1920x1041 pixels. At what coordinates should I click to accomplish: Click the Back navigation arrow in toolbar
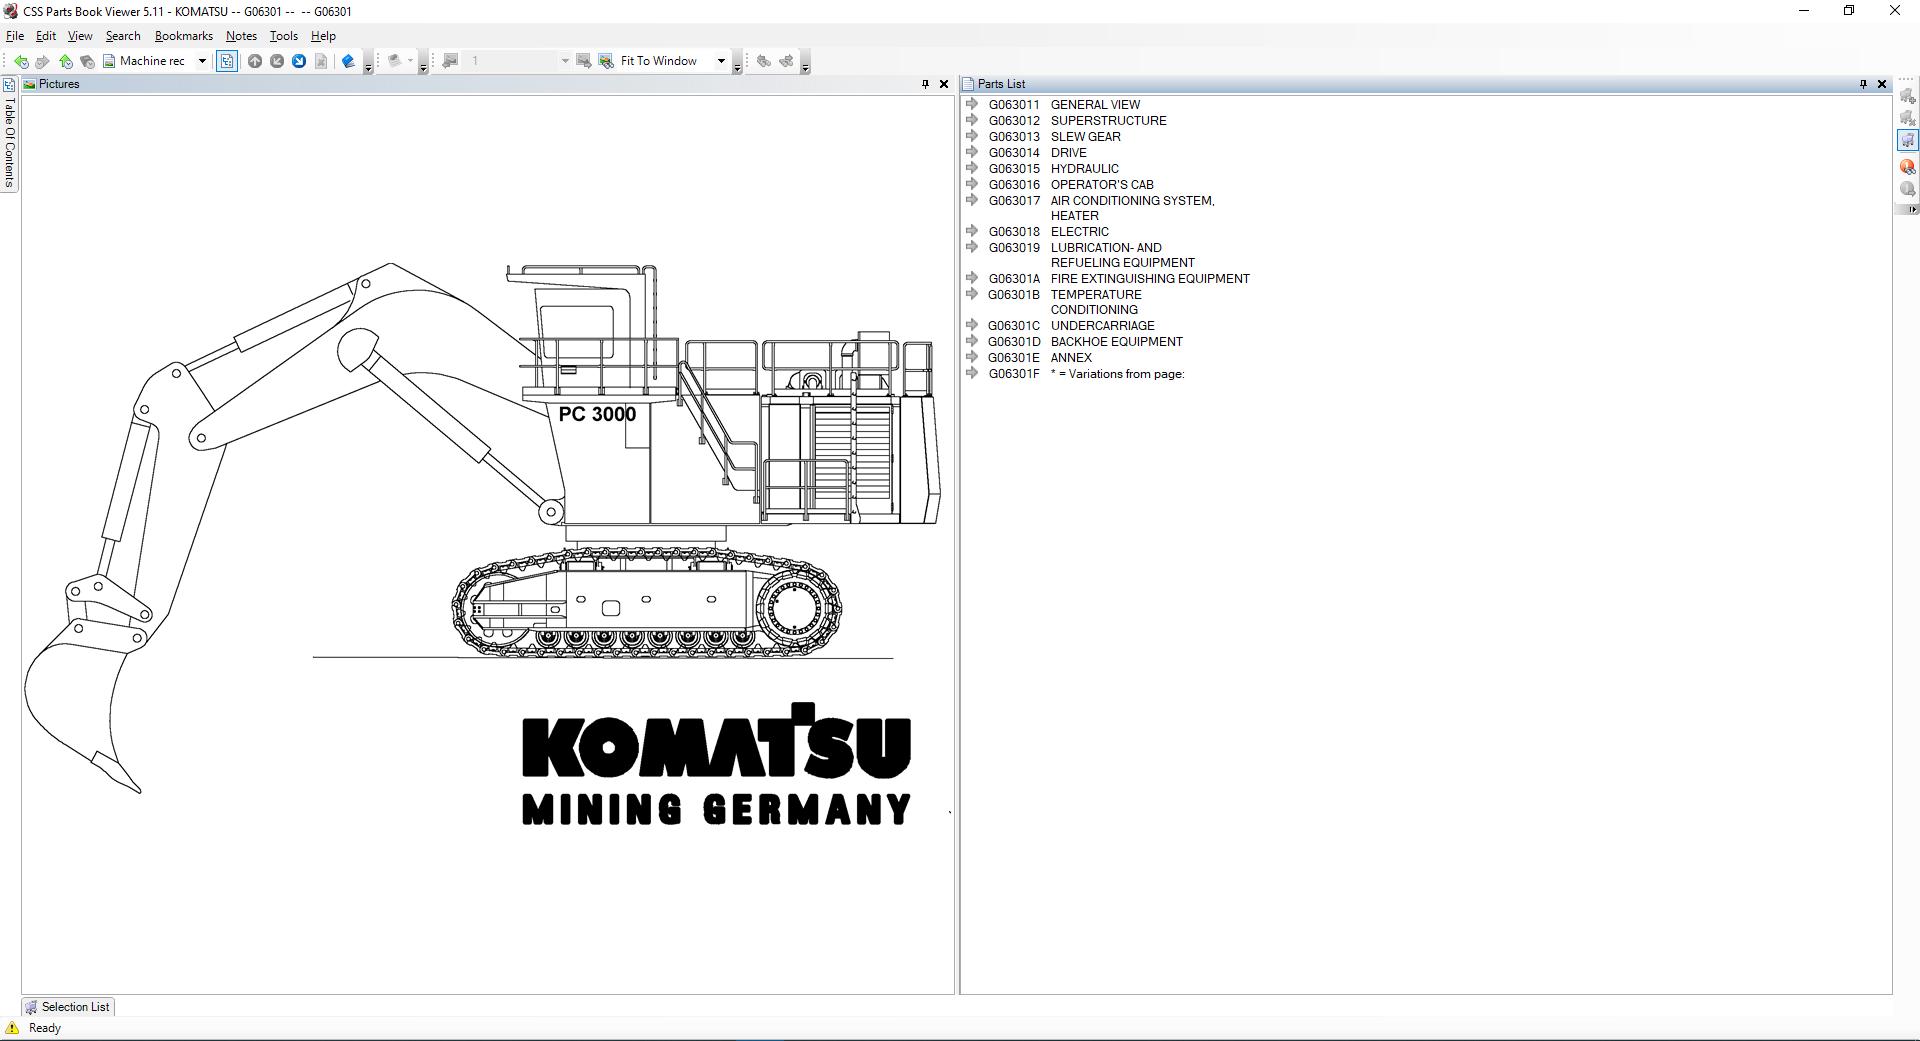tap(22, 61)
